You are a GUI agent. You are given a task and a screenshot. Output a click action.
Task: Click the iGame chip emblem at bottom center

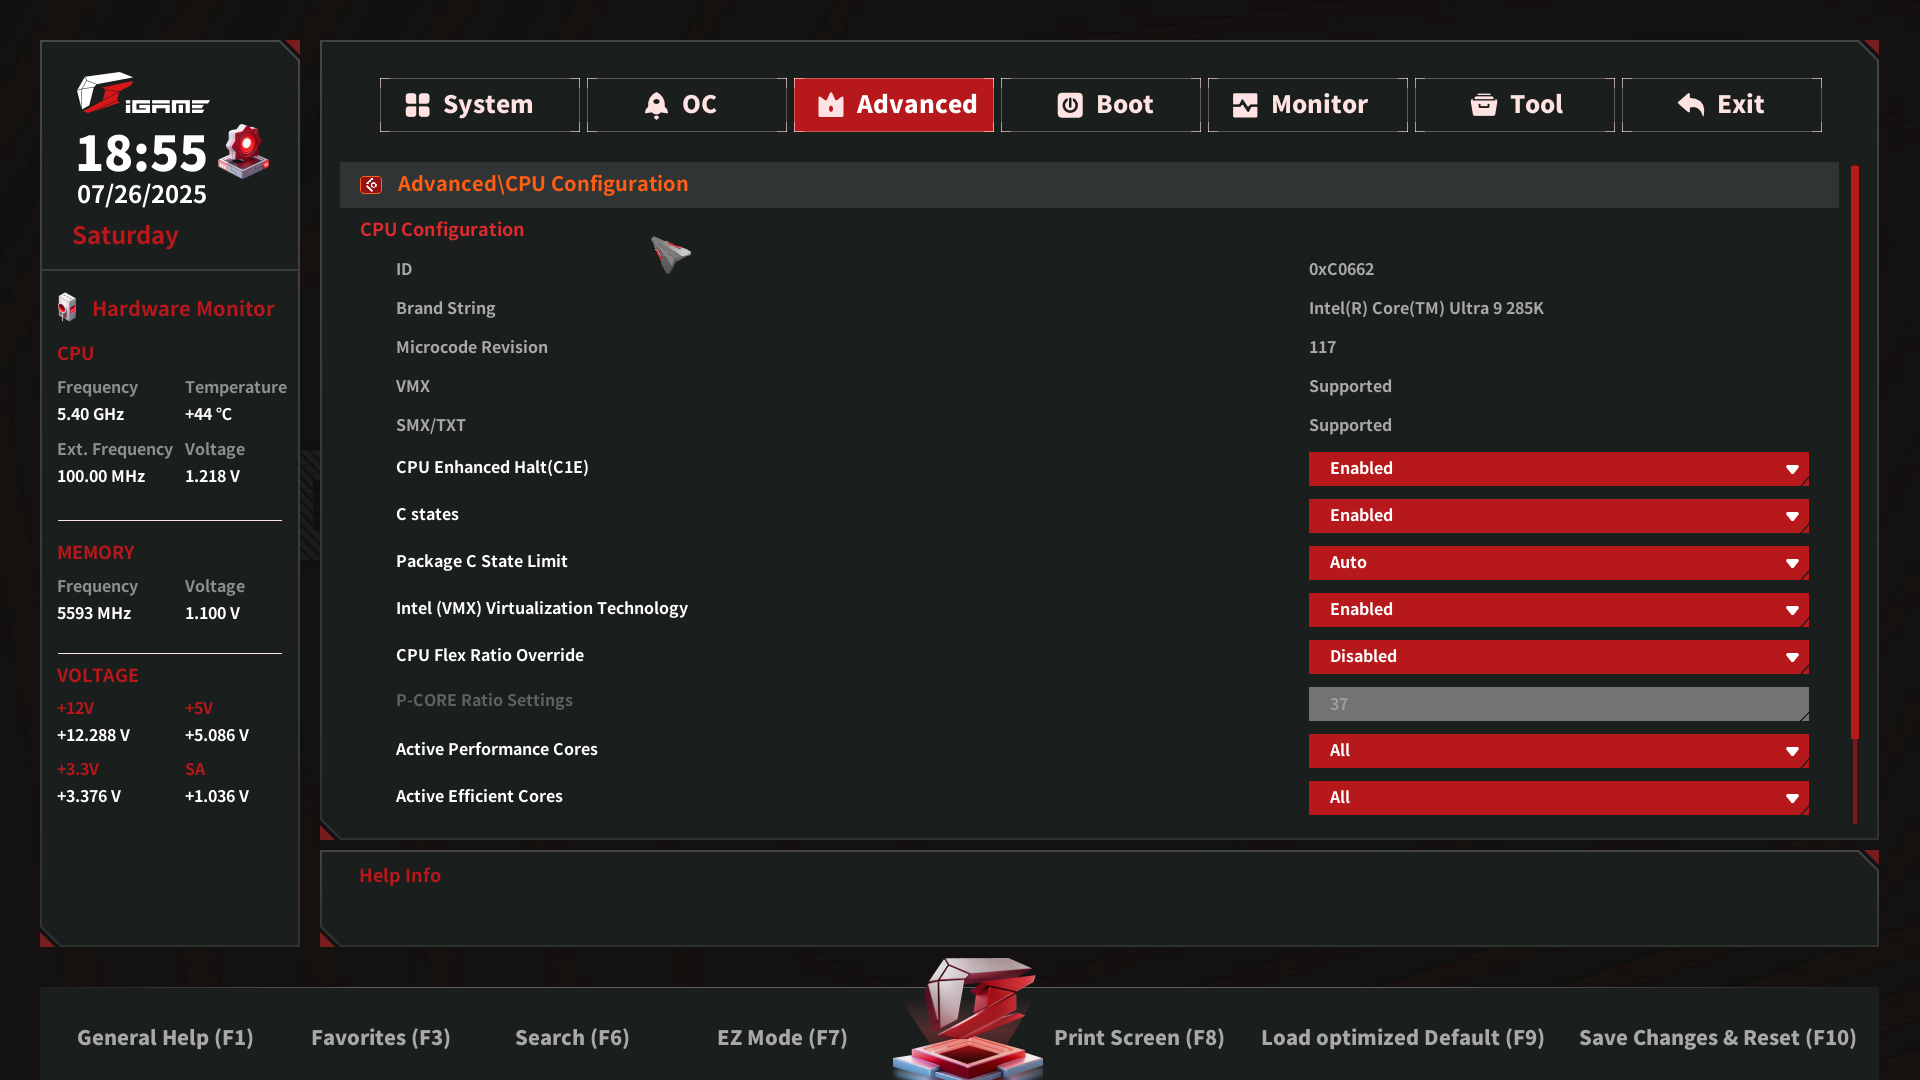pos(968,1020)
